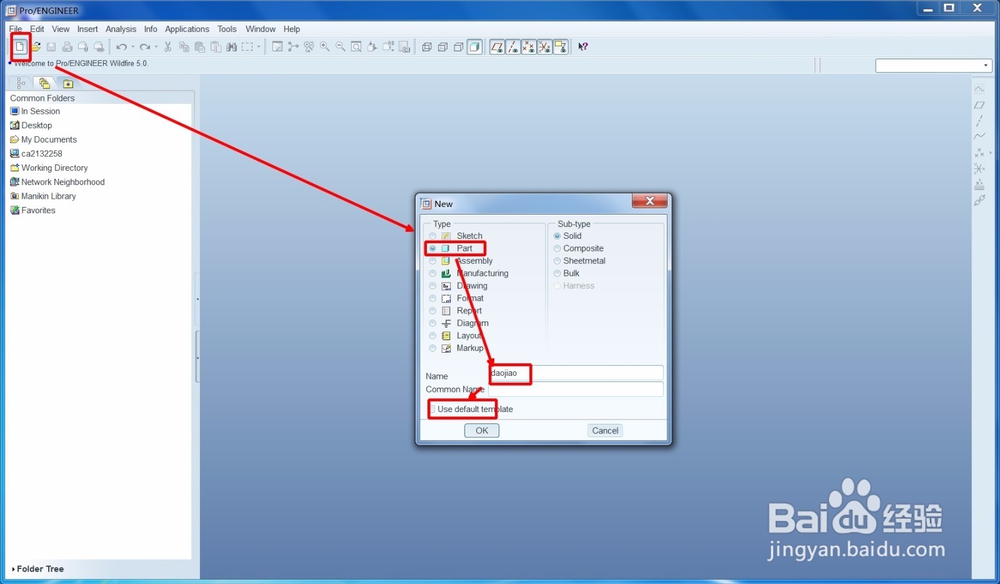Select the Part type radio button
Screen dimensions: 1000x584
[432, 248]
